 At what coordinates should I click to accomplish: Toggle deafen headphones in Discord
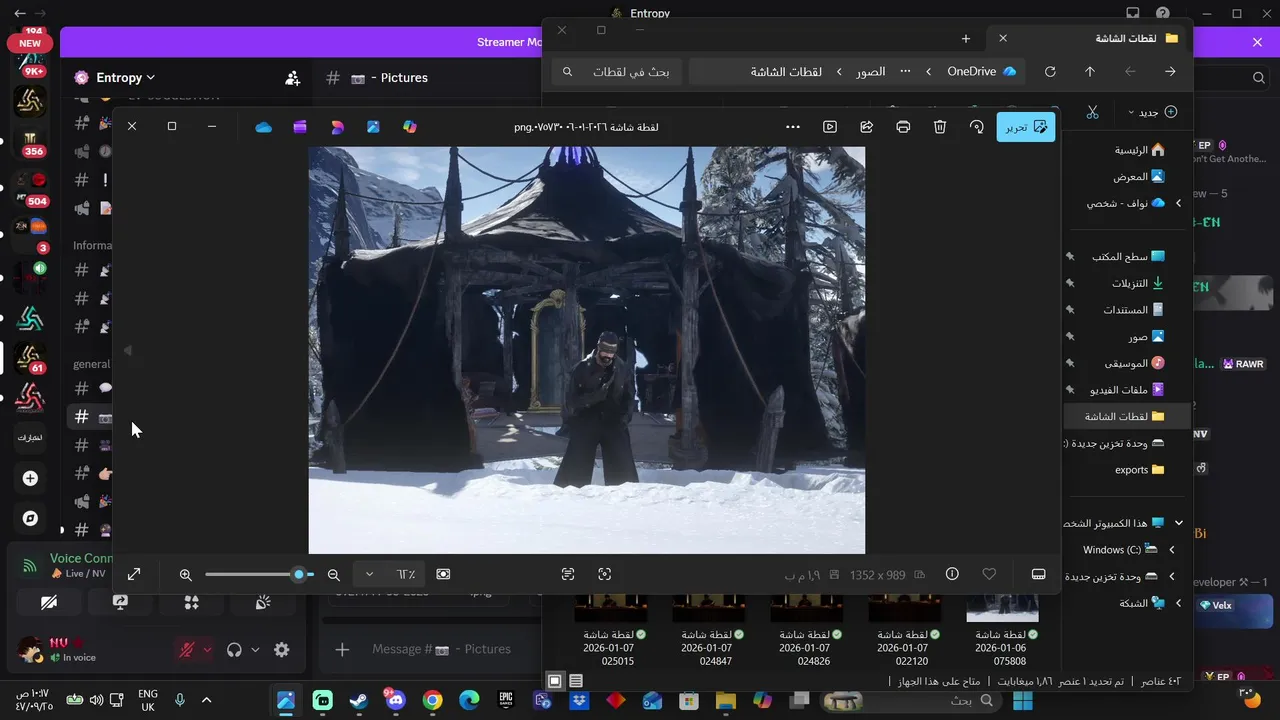(x=234, y=650)
